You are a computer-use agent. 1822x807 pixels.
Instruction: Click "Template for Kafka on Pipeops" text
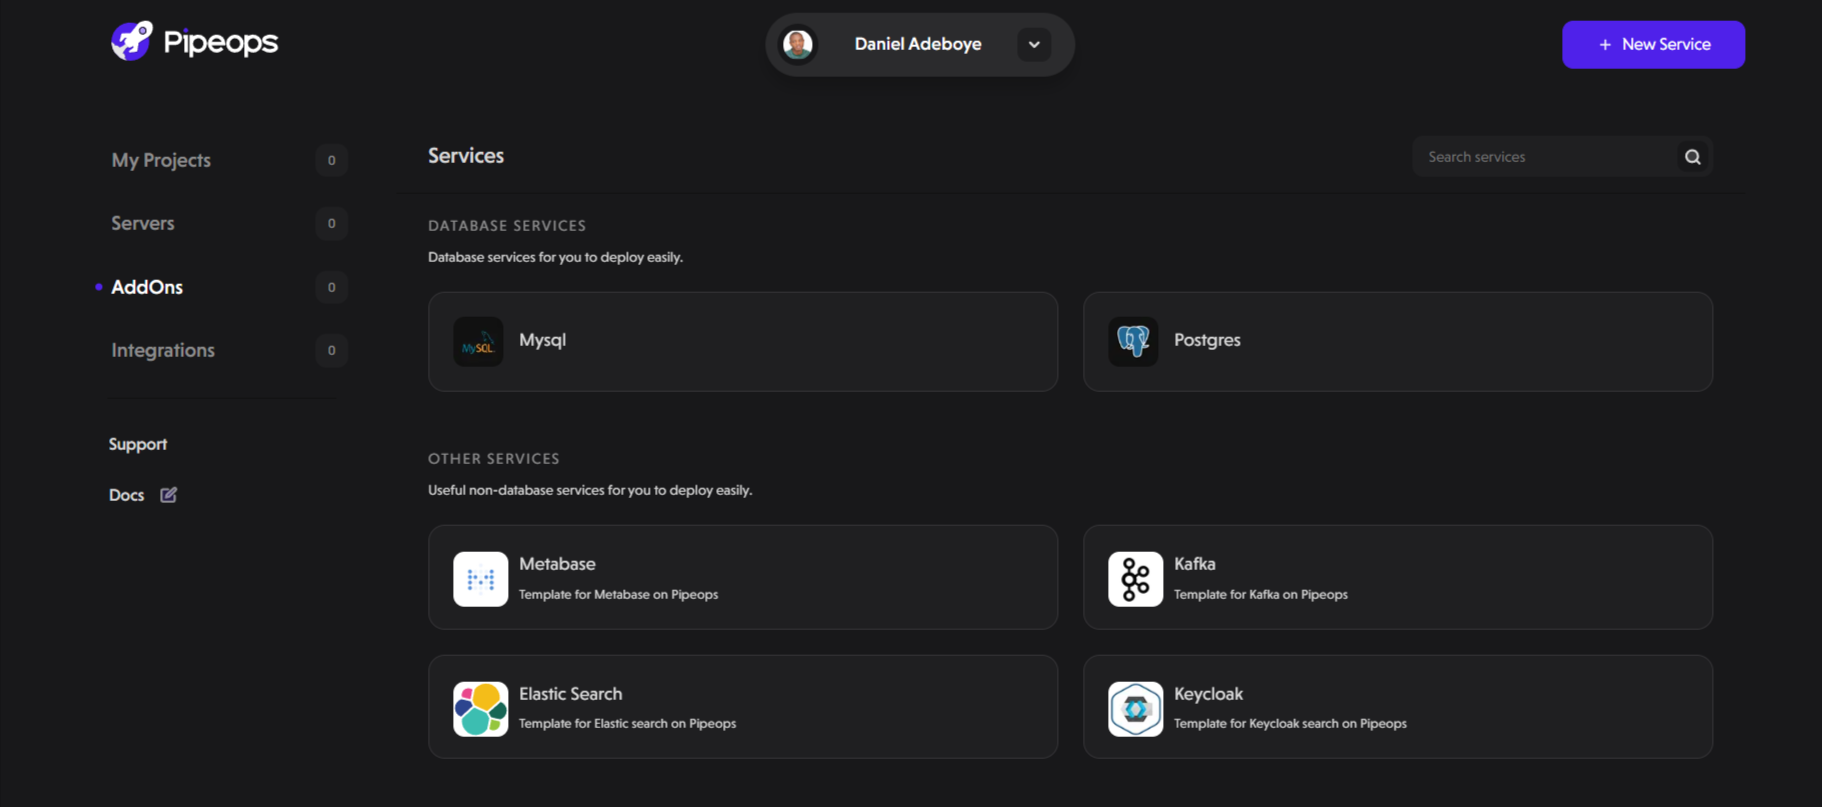pyautogui.click(x=1260, y=595)
